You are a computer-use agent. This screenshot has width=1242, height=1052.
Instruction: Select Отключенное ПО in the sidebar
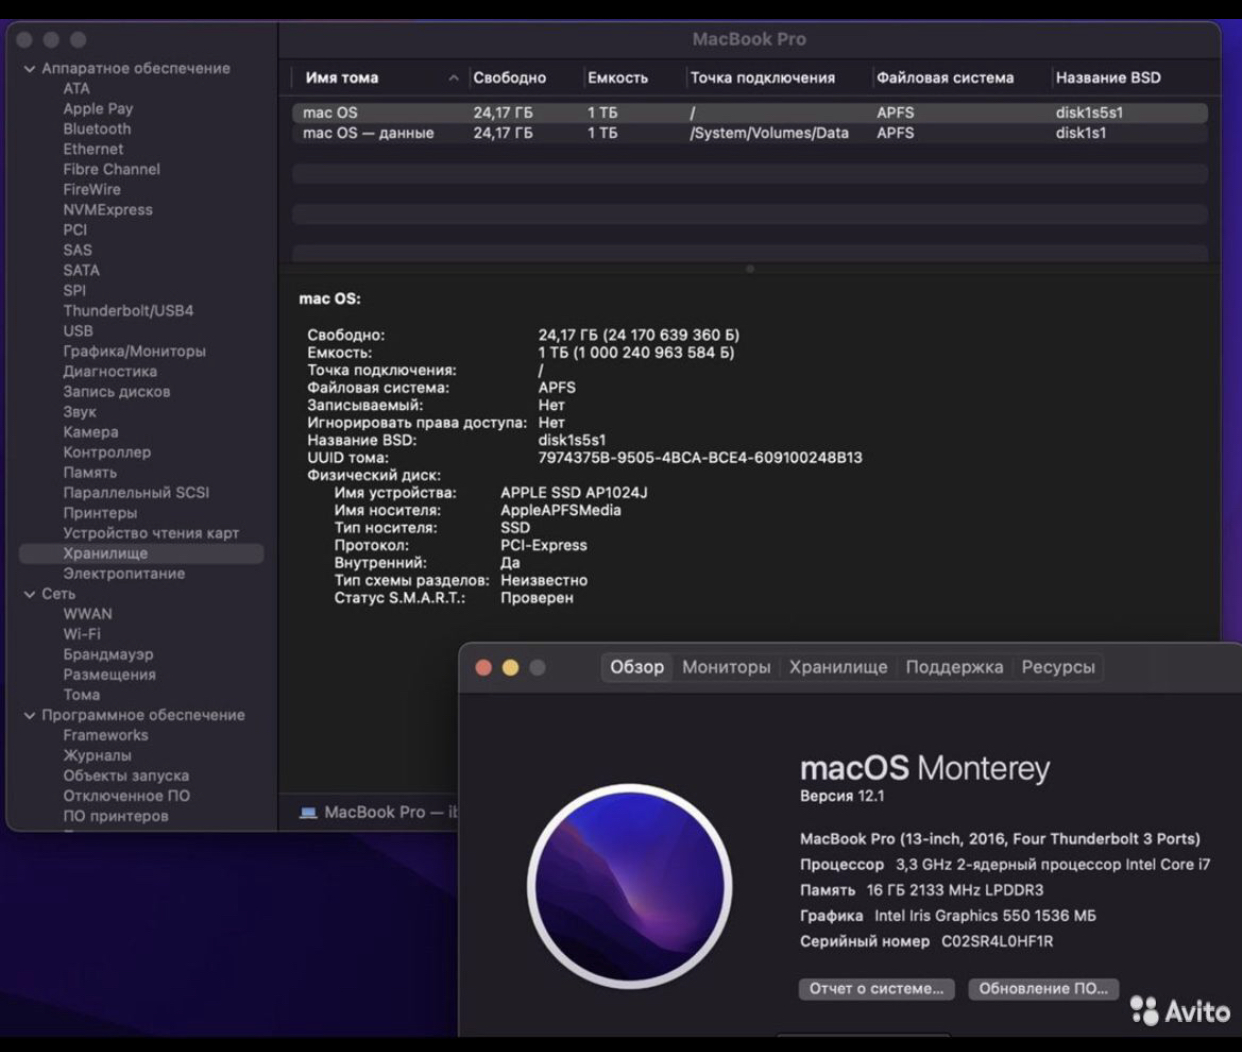pyautogui.click(x=126, y=796)
